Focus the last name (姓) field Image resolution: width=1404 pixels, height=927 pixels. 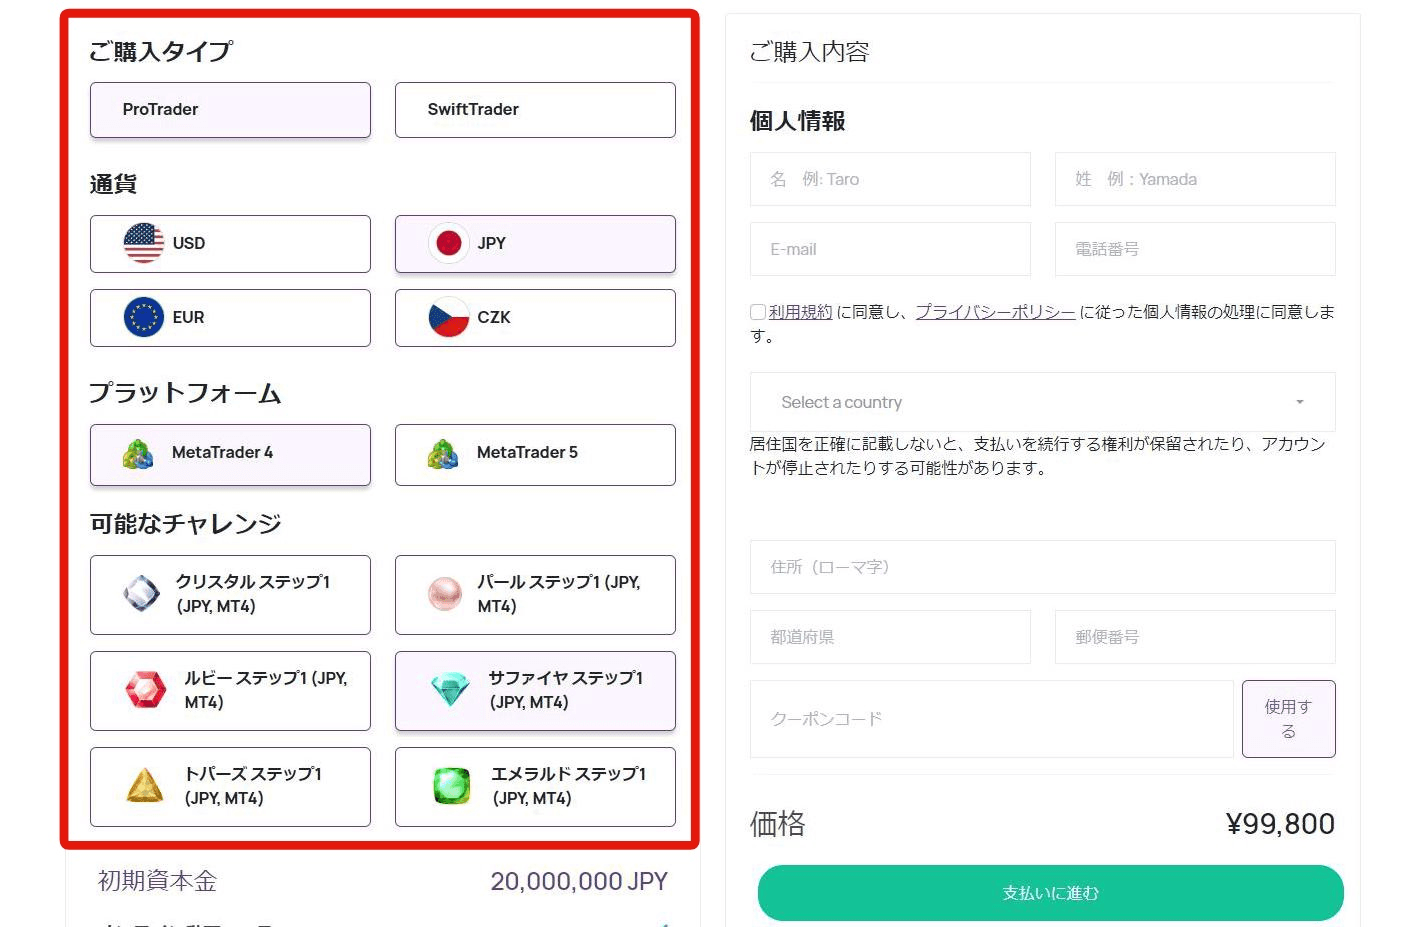(x=1195, y=179)
